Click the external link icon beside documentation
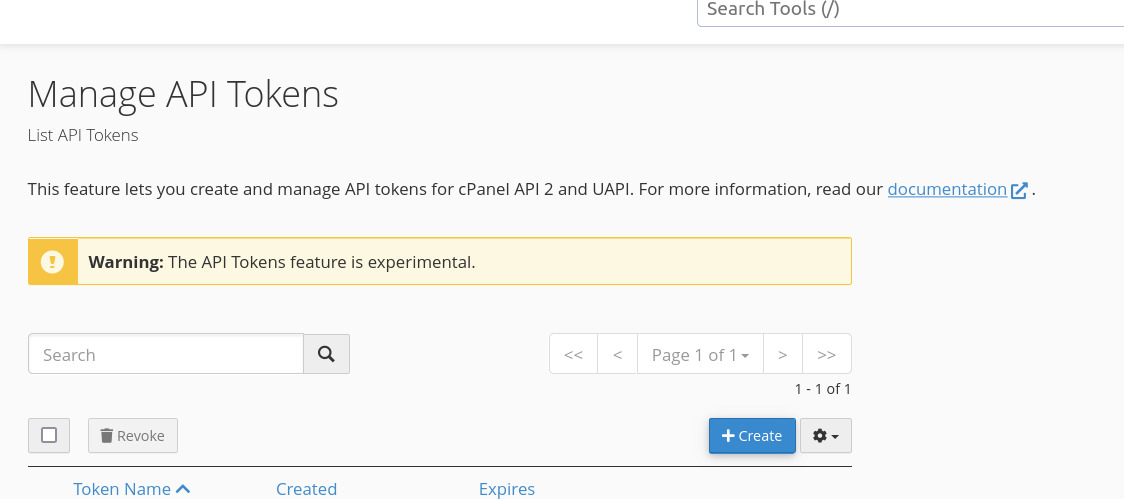1124x499 pixels. tap(1019, 190)
